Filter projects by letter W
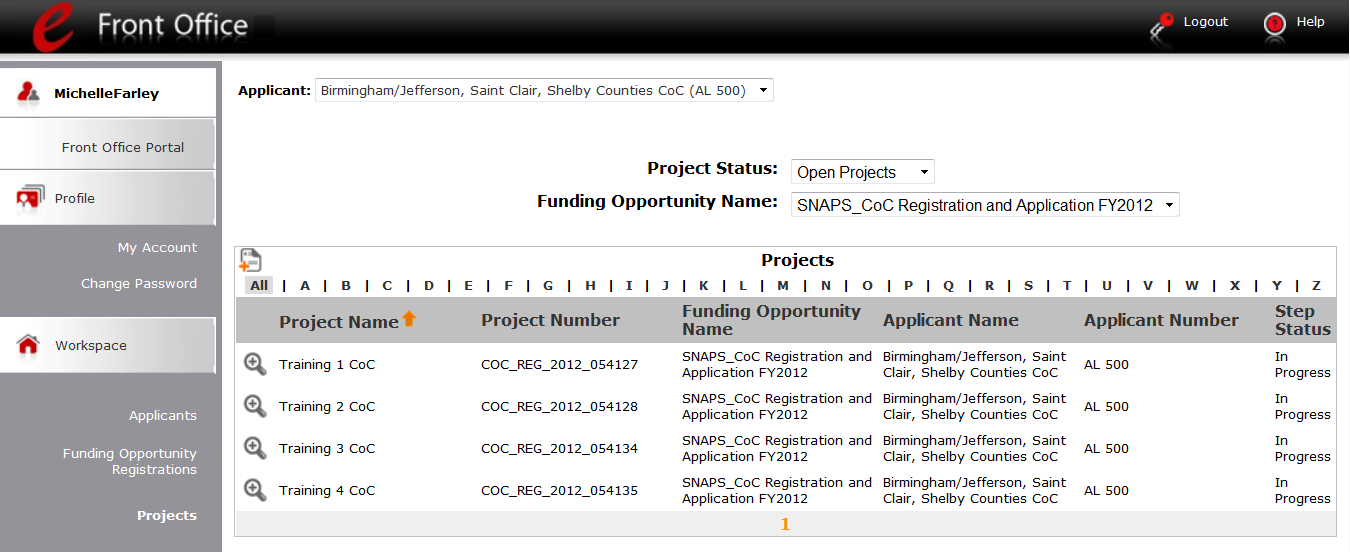This screenshot has height=552, width=1350. tap(1191, 285)
